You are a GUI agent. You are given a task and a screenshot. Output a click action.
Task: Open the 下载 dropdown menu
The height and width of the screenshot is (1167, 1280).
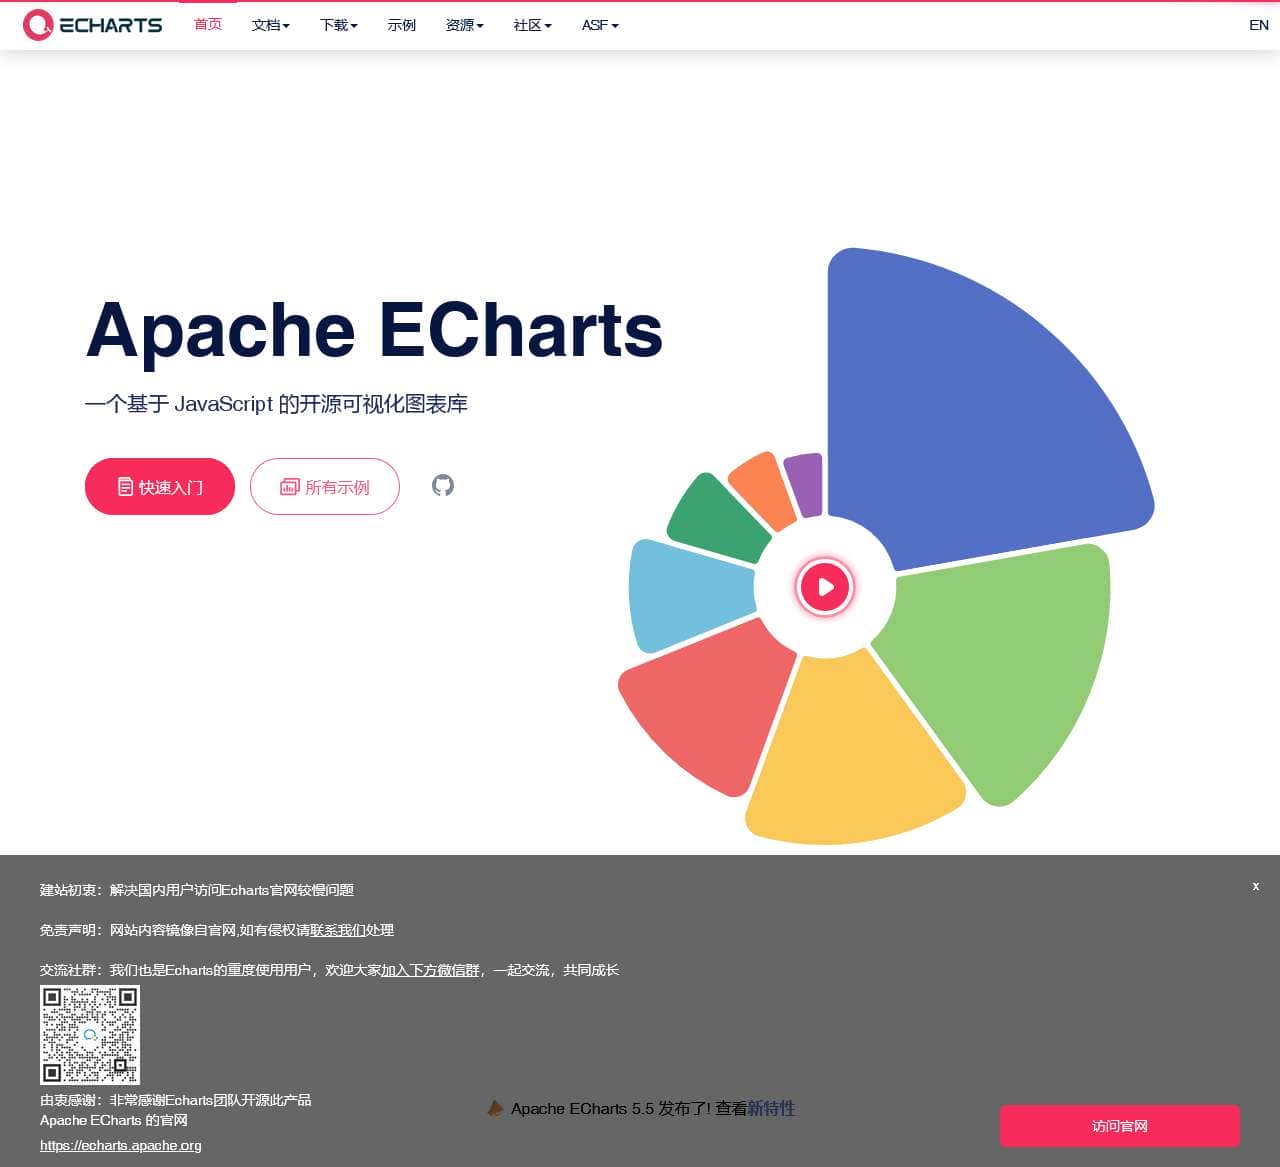337,25
